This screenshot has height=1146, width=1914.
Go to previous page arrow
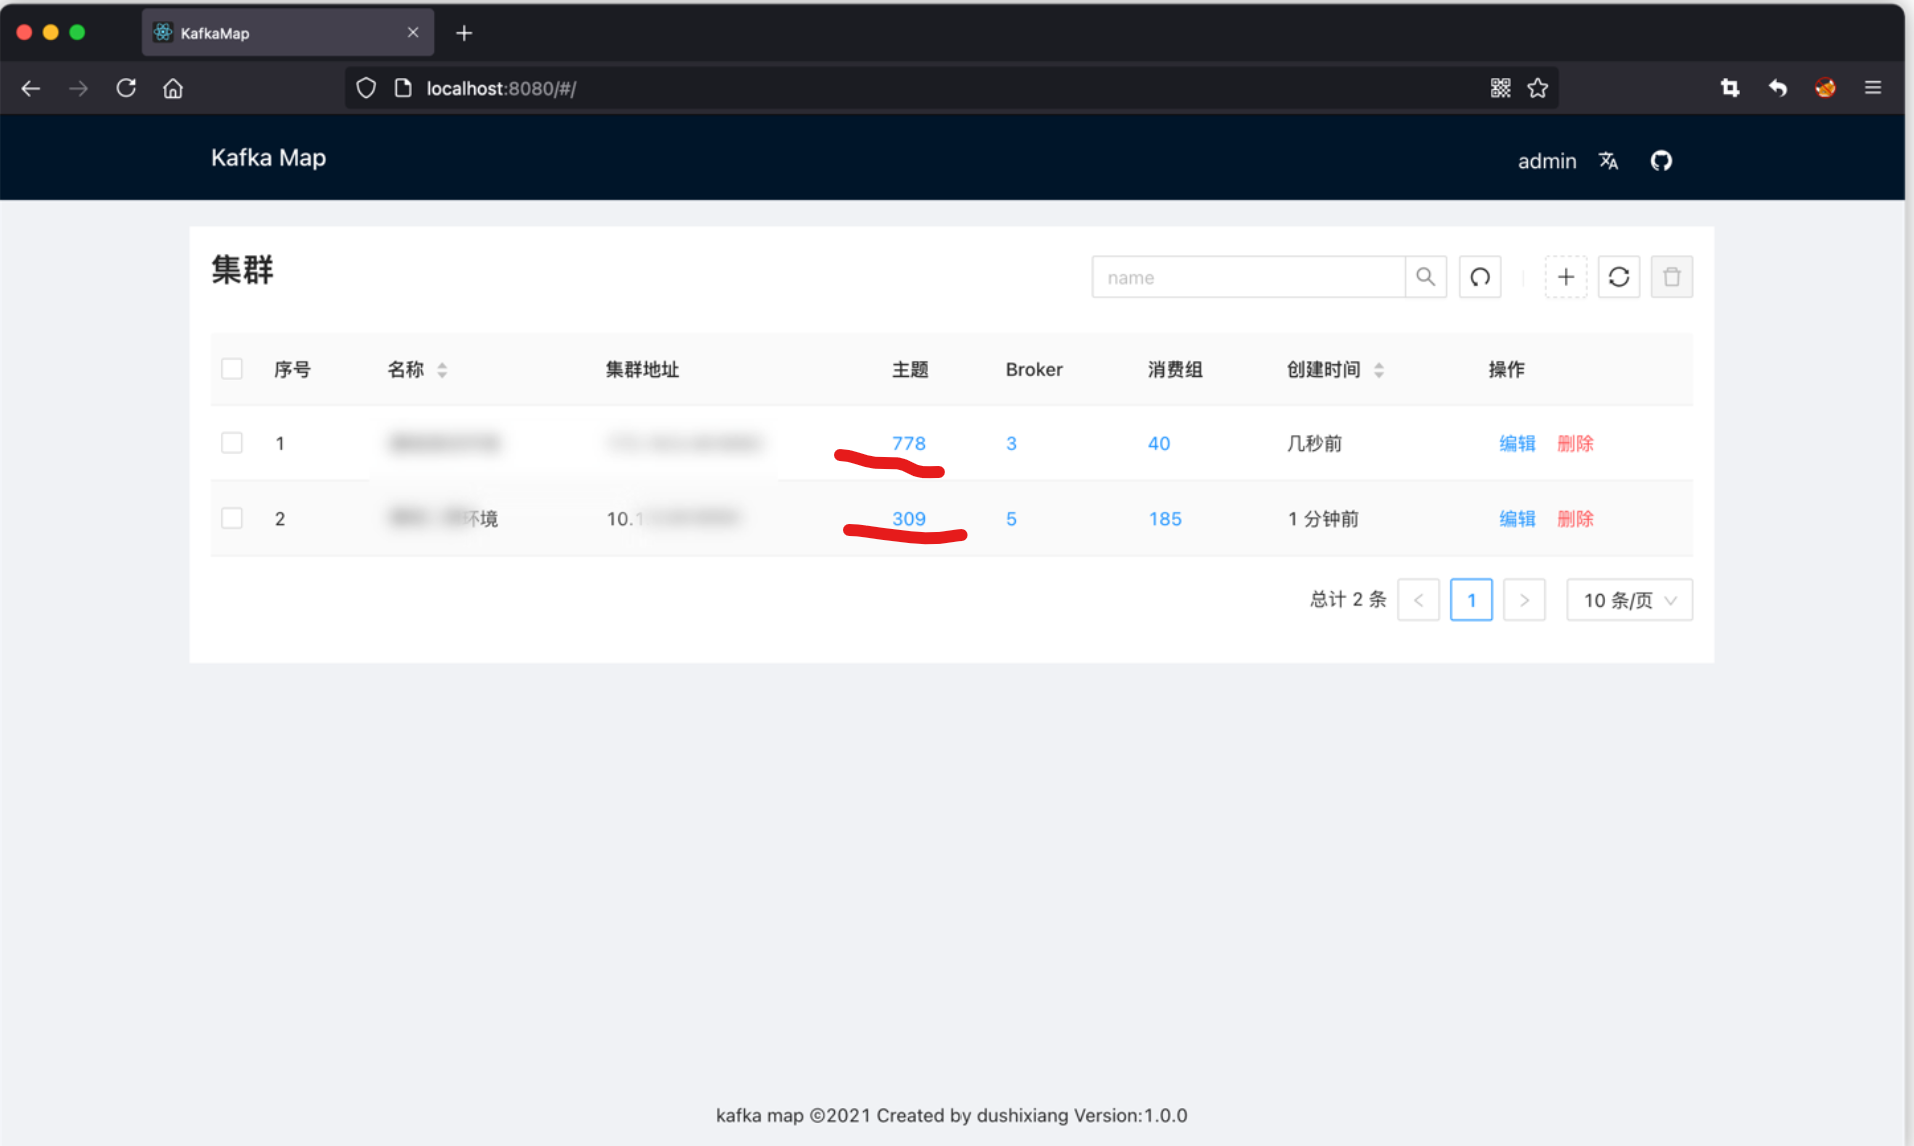click(1418, 600)
